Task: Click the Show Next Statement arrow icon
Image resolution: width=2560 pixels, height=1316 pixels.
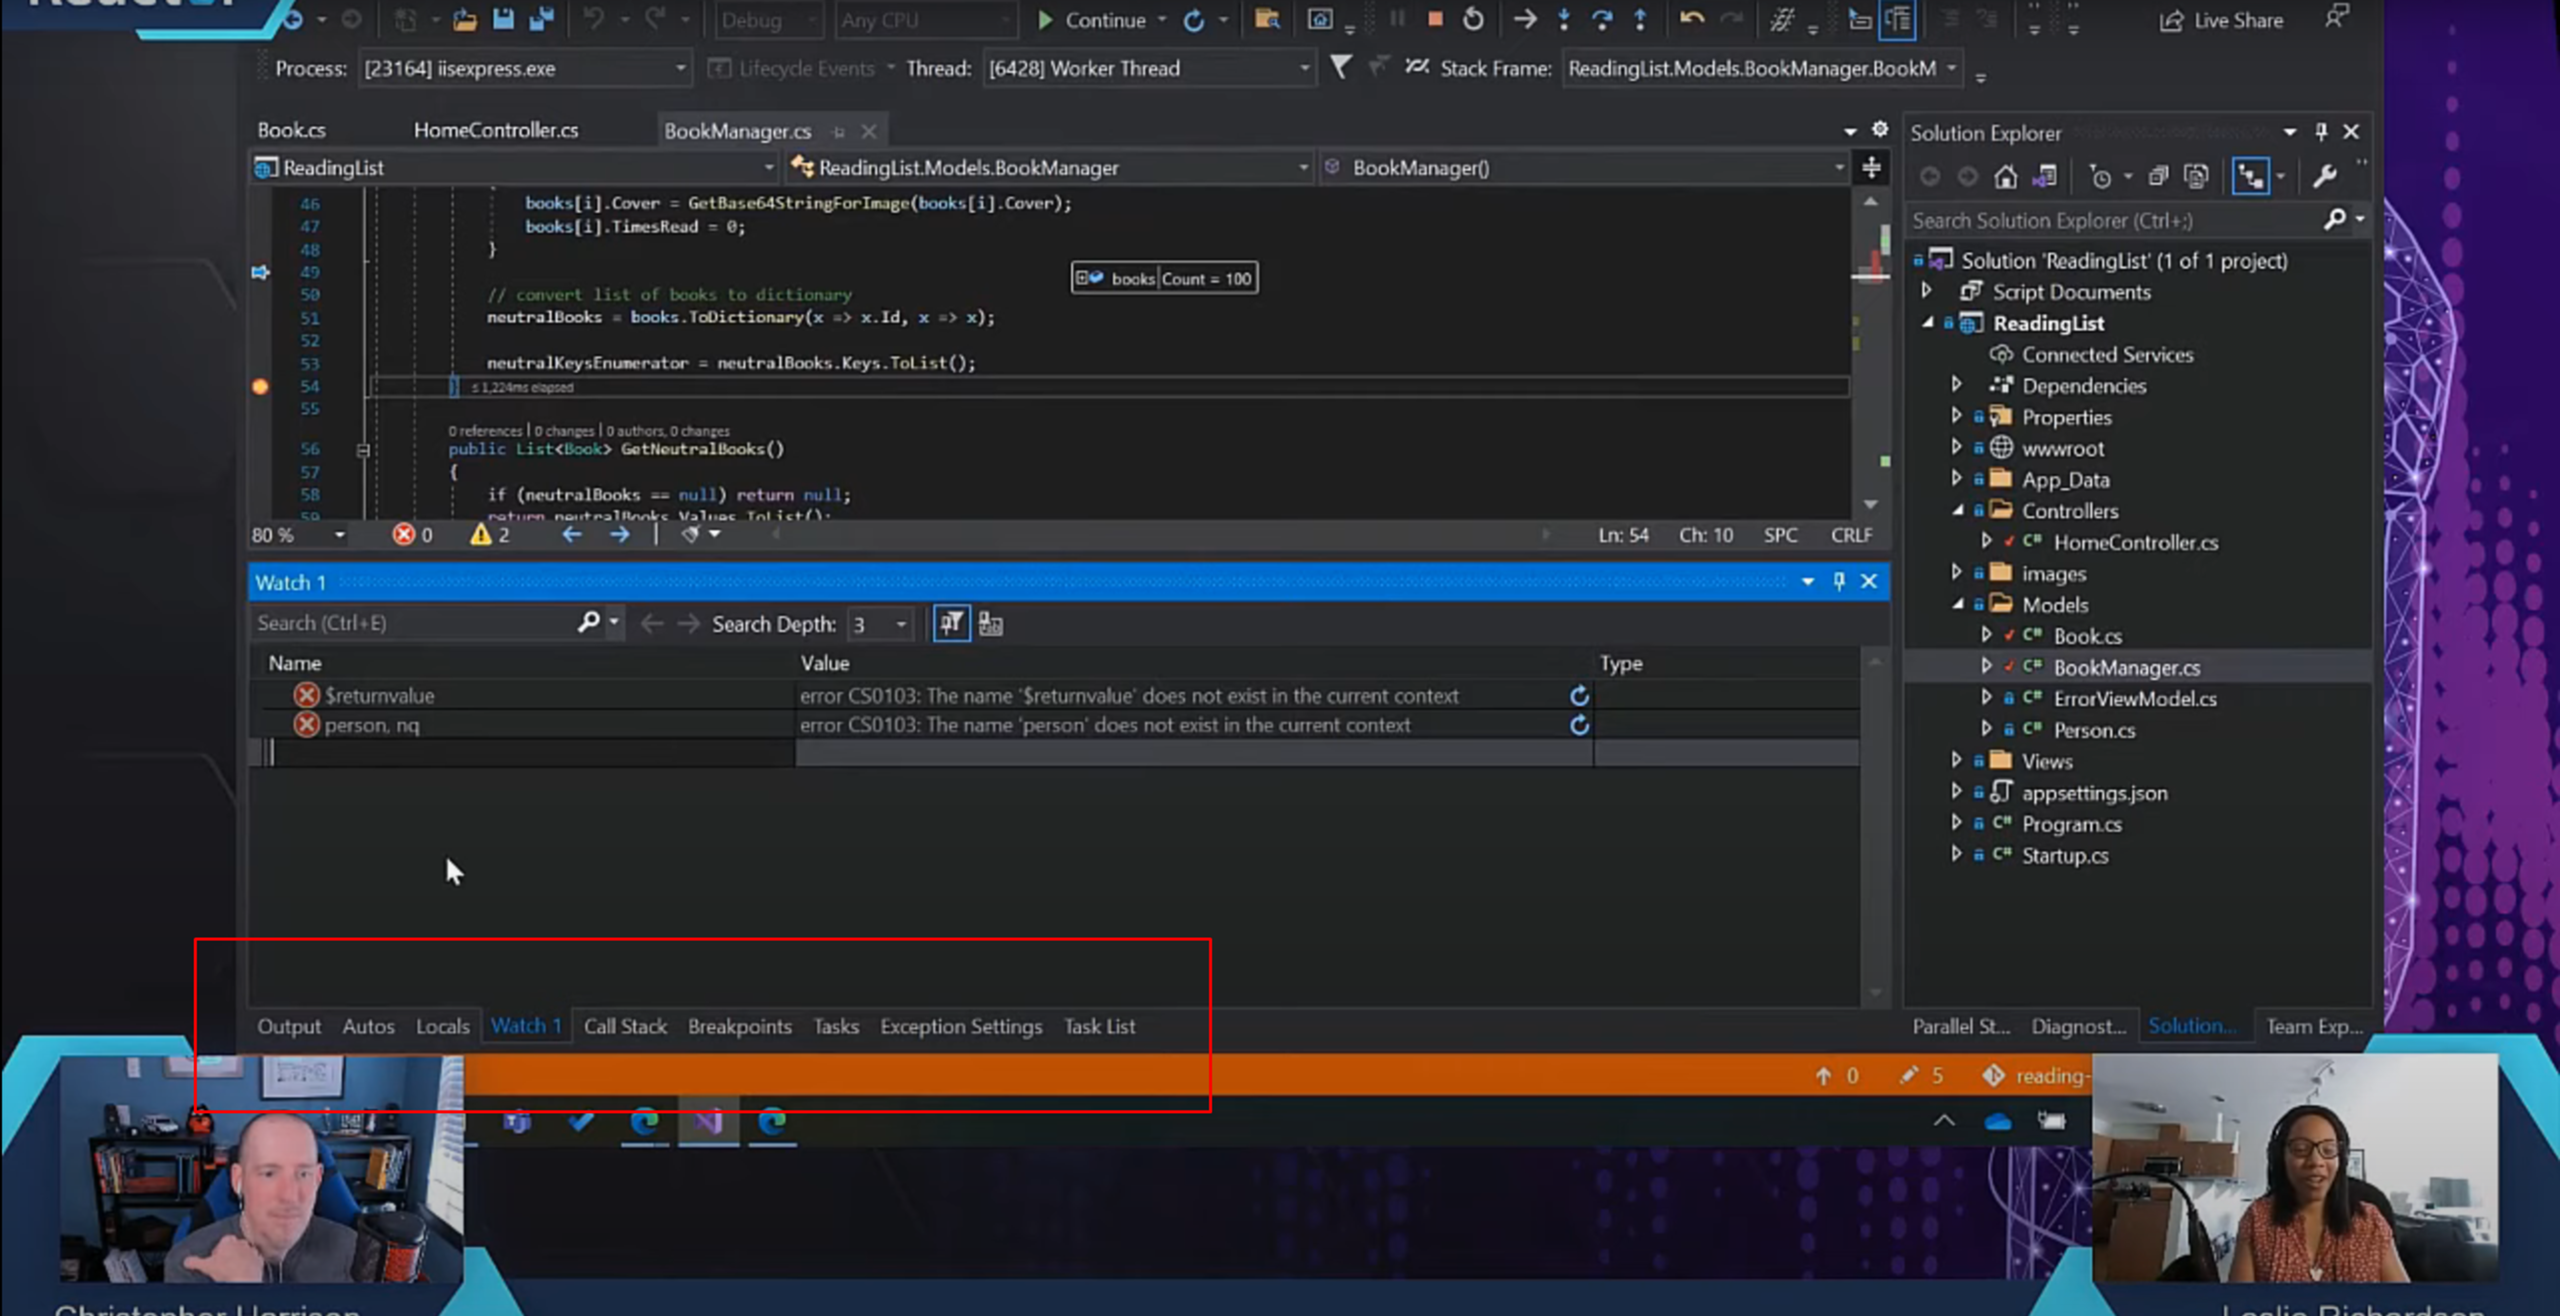Action: coord(1525,19)
